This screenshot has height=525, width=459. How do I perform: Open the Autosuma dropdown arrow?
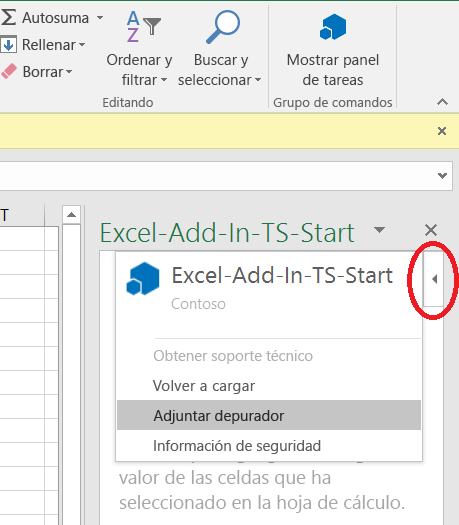point(100,17)
